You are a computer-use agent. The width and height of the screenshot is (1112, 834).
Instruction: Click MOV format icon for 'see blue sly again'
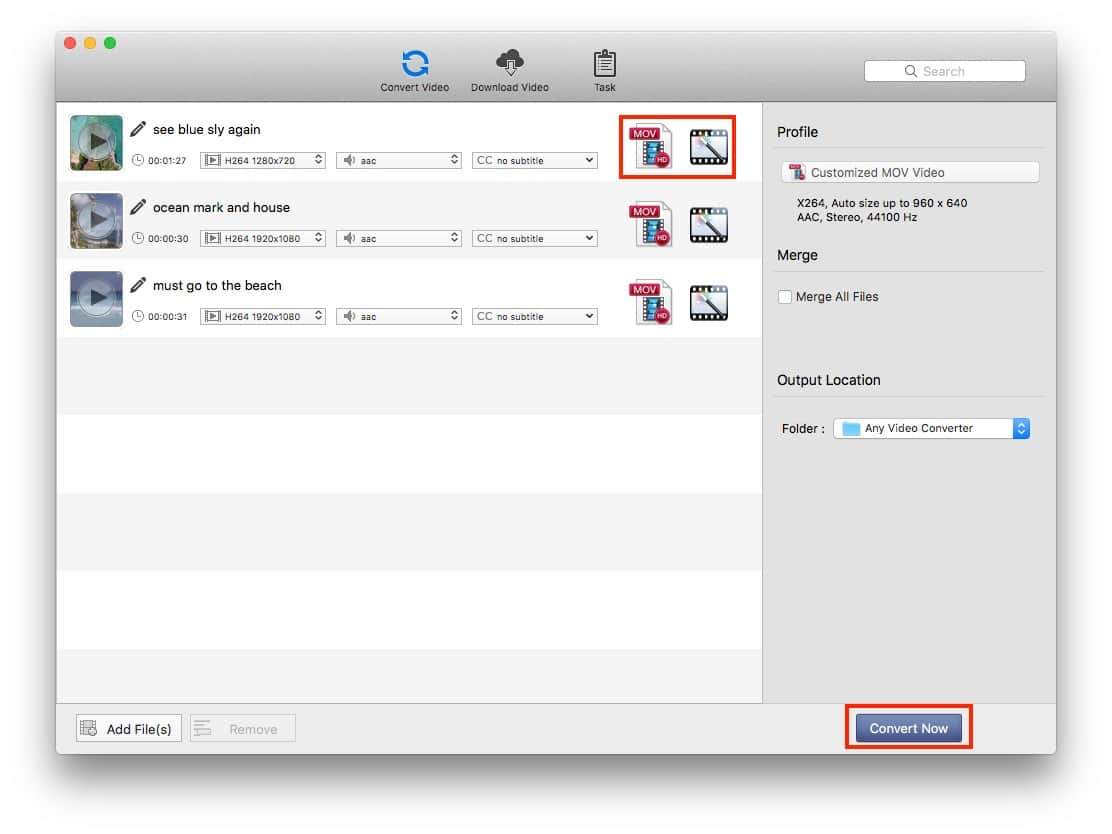pyautogui.click(x=650, y=147)
